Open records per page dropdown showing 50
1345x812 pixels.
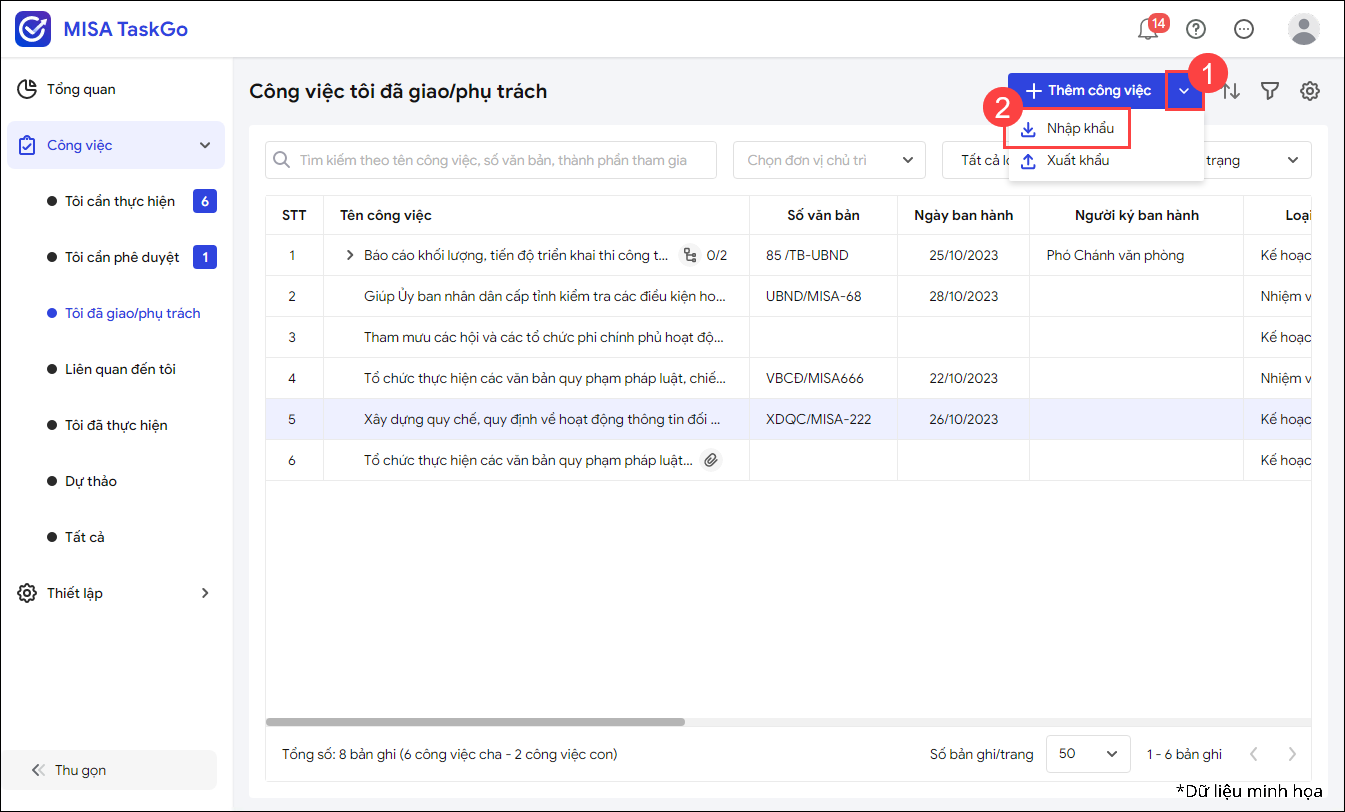1088,754
